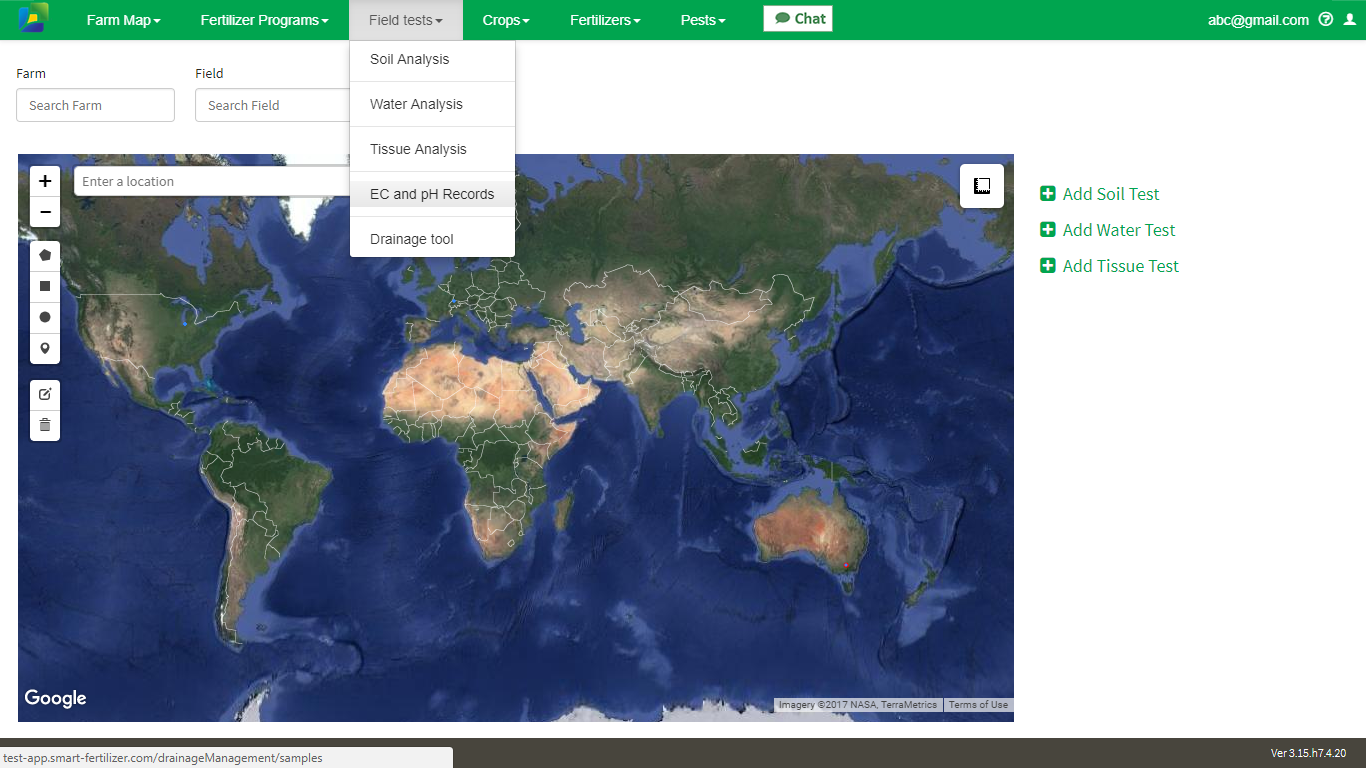The height and width of the screenshot is (768, 1366).
Task: Click the plus icon beside Add Water Test
Action: pos(1048,230)
